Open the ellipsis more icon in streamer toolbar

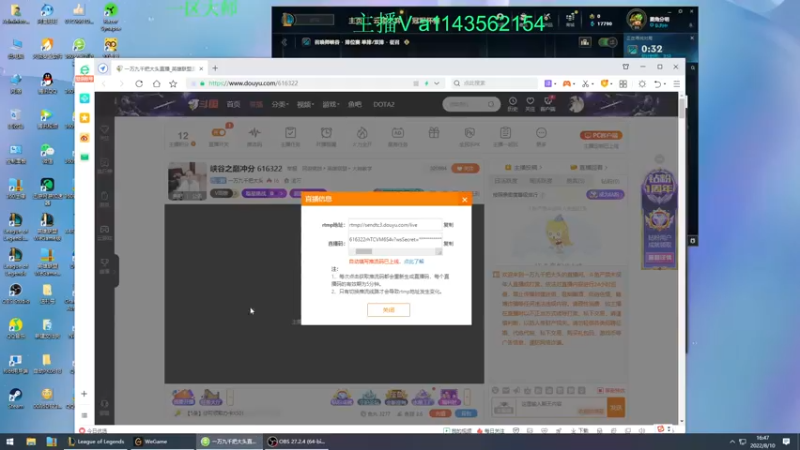pyautogui.click(x=541, y=133)
